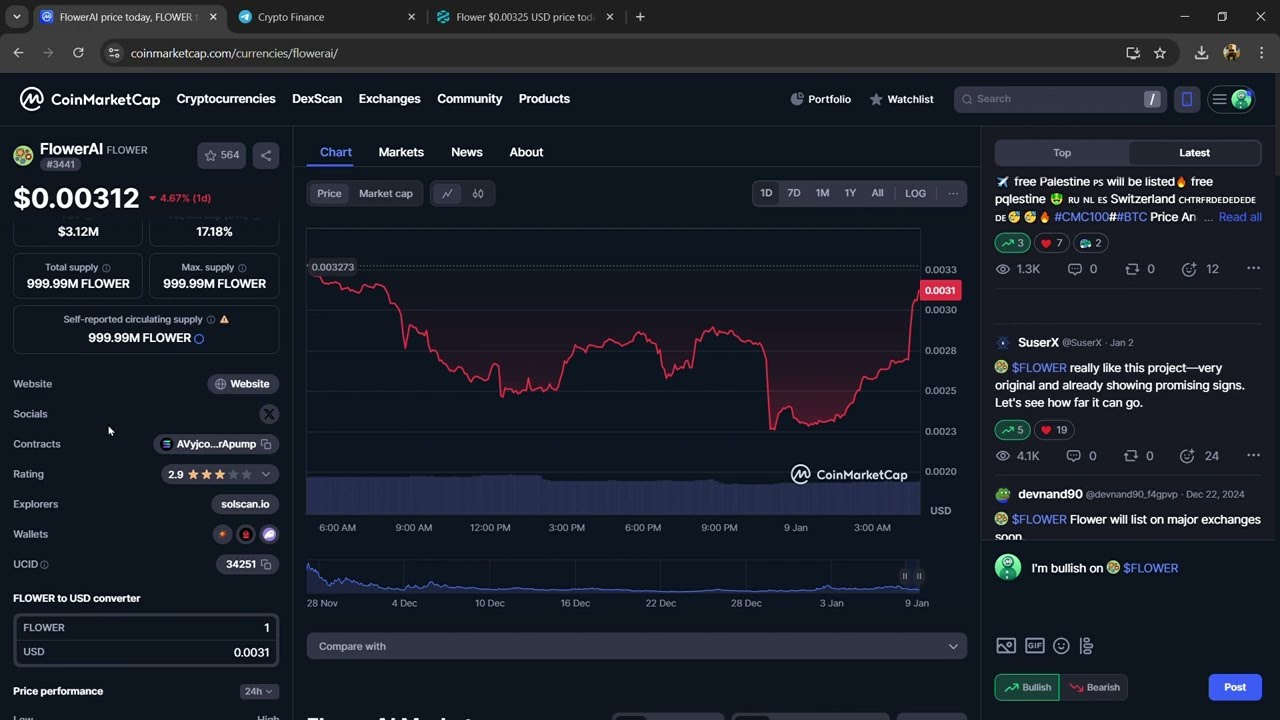The width and height of the screenshot is (1280, 720).
Task: Open Chrome tab search dropdown
Action: [x=16, y=17]
